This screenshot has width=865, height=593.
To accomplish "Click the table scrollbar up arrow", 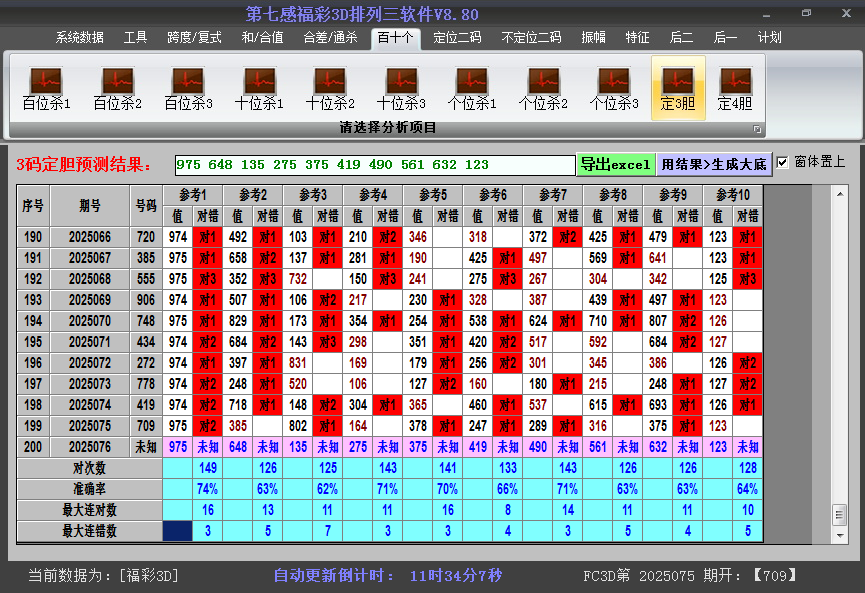I will (840, 194).
